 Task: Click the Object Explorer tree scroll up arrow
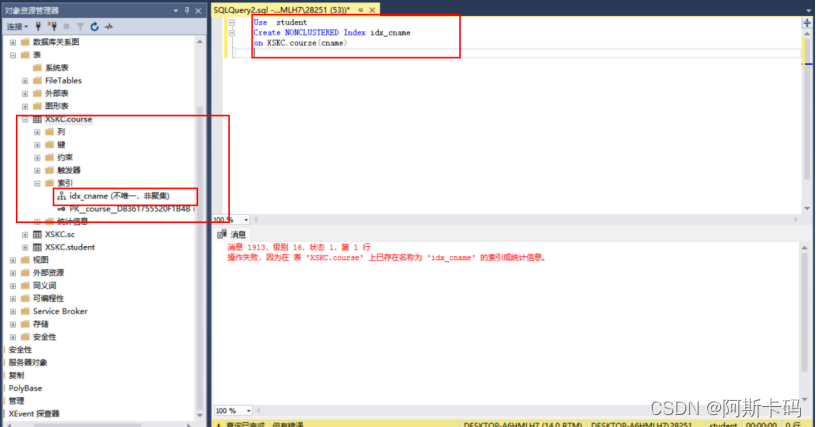pos(200,42)
